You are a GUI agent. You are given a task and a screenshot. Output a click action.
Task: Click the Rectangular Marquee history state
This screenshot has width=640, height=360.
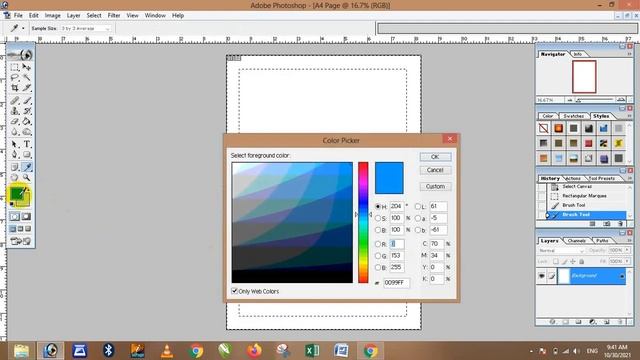(x=584, y=196)
